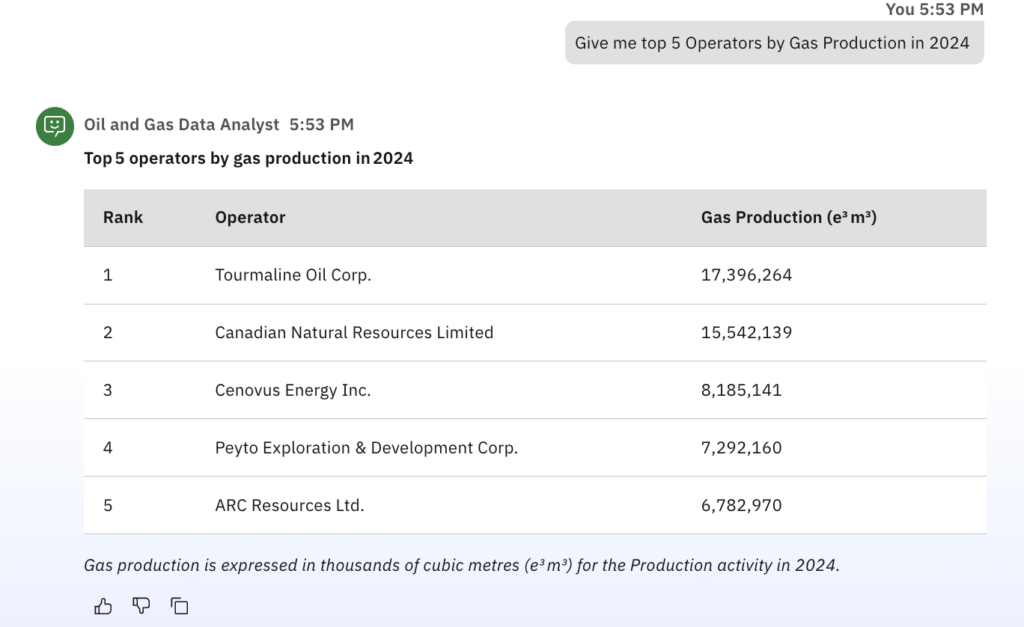Click the italic footnote about gas production units
The width and height of the screenshot is (1024, 627).
pyautogui.click(x=461, y=565)
